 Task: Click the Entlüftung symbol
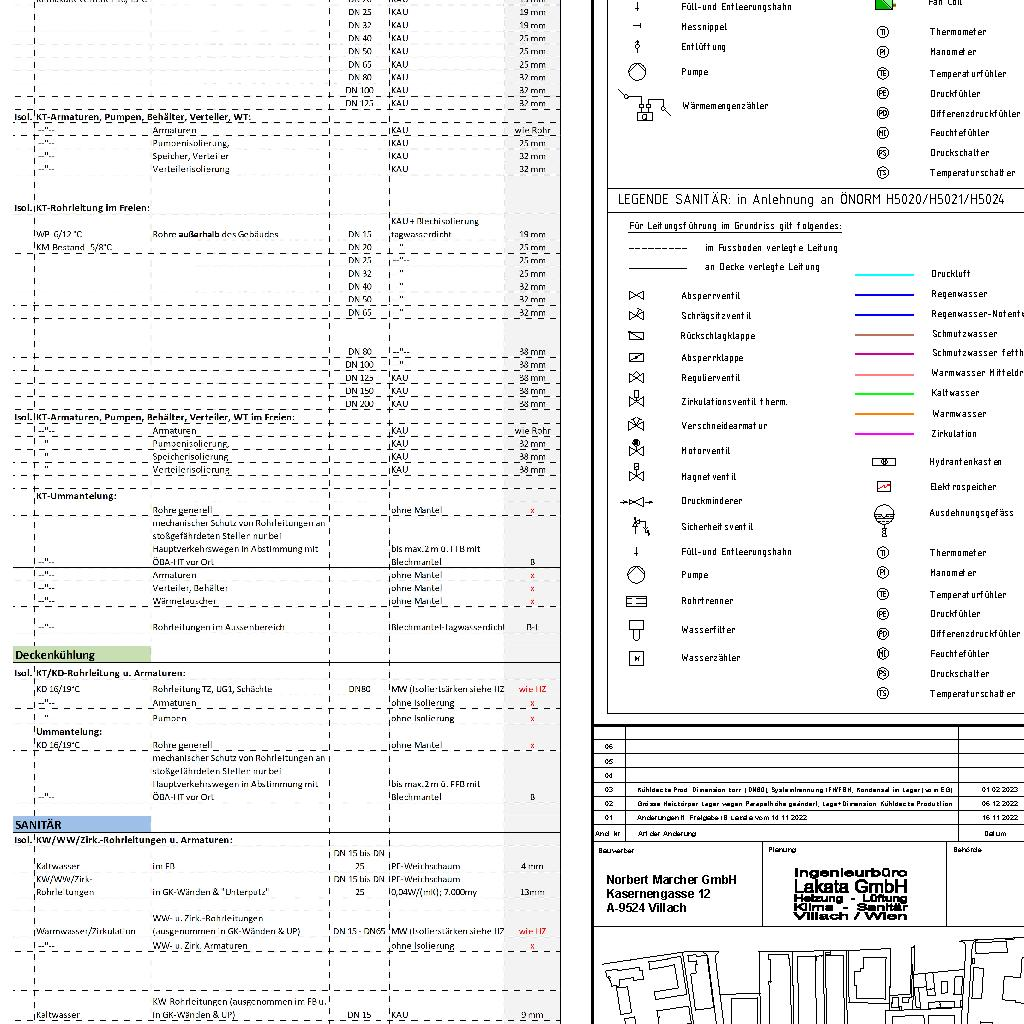(637, 46)
